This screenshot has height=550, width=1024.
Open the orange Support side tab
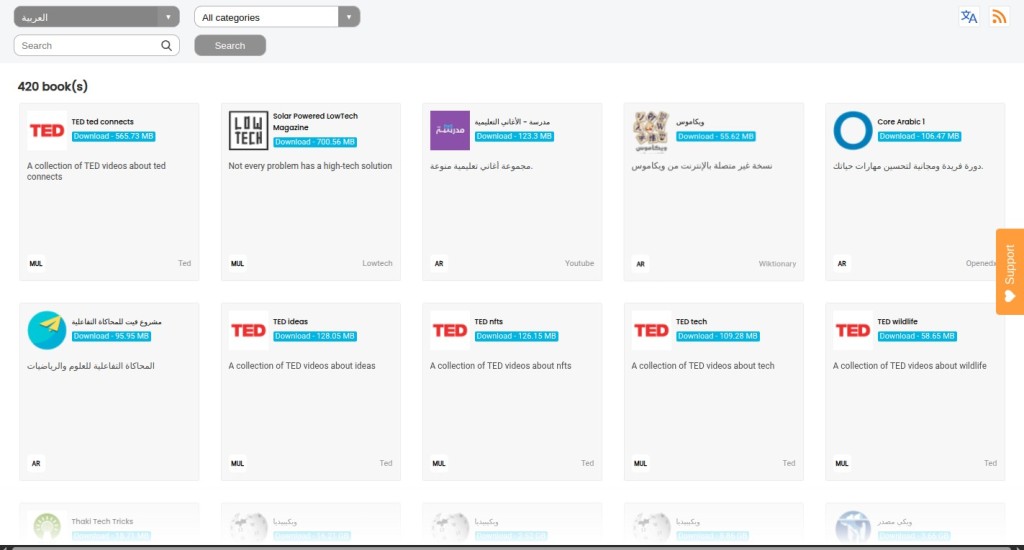tap(1009, 271)
